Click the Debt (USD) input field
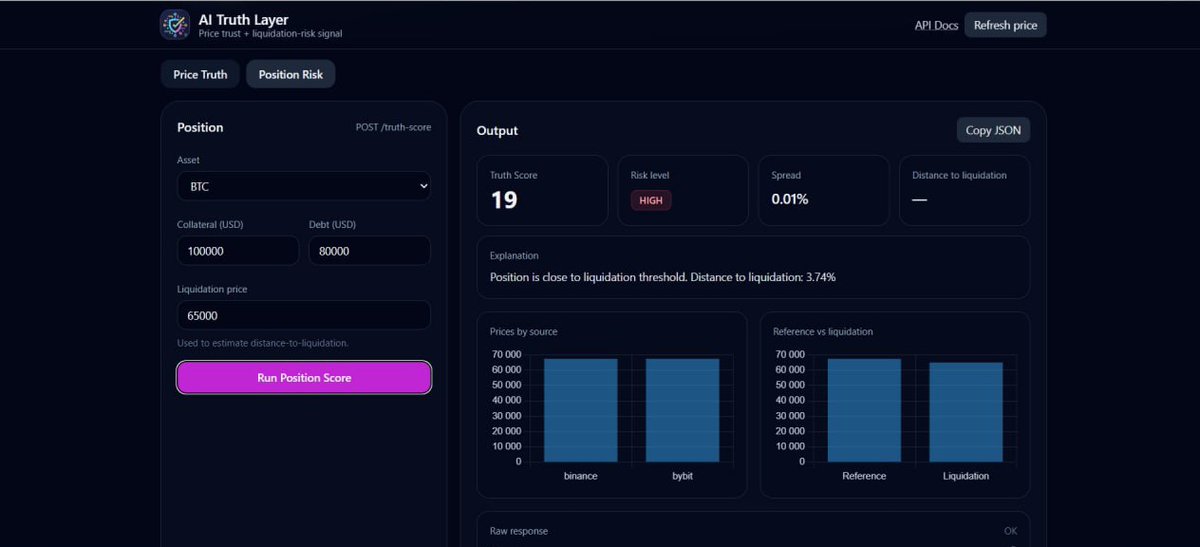Viewport: 1200px width, 547px height. pos(370,251)
